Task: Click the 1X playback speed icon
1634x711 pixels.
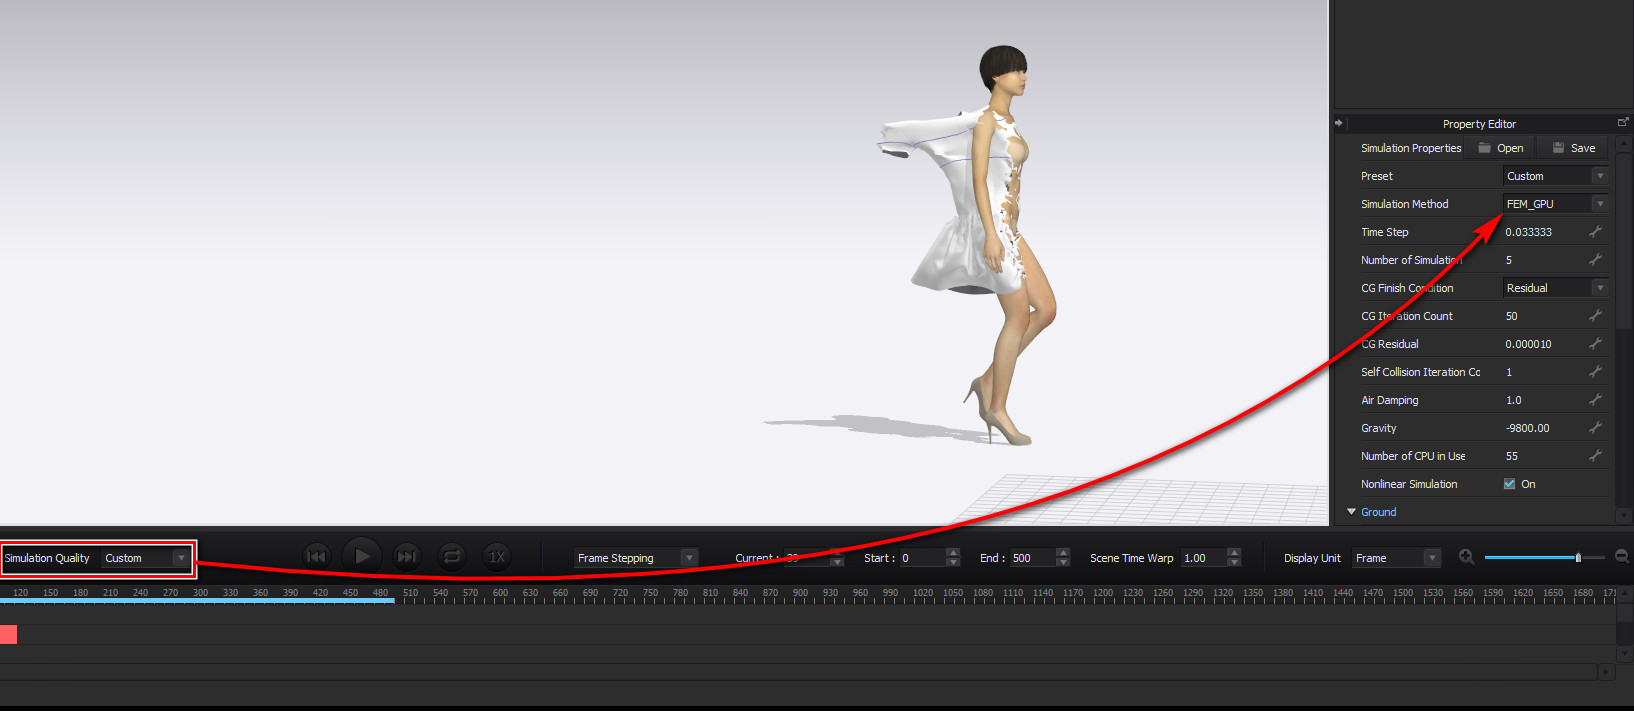Action: [x=497, y=557]
